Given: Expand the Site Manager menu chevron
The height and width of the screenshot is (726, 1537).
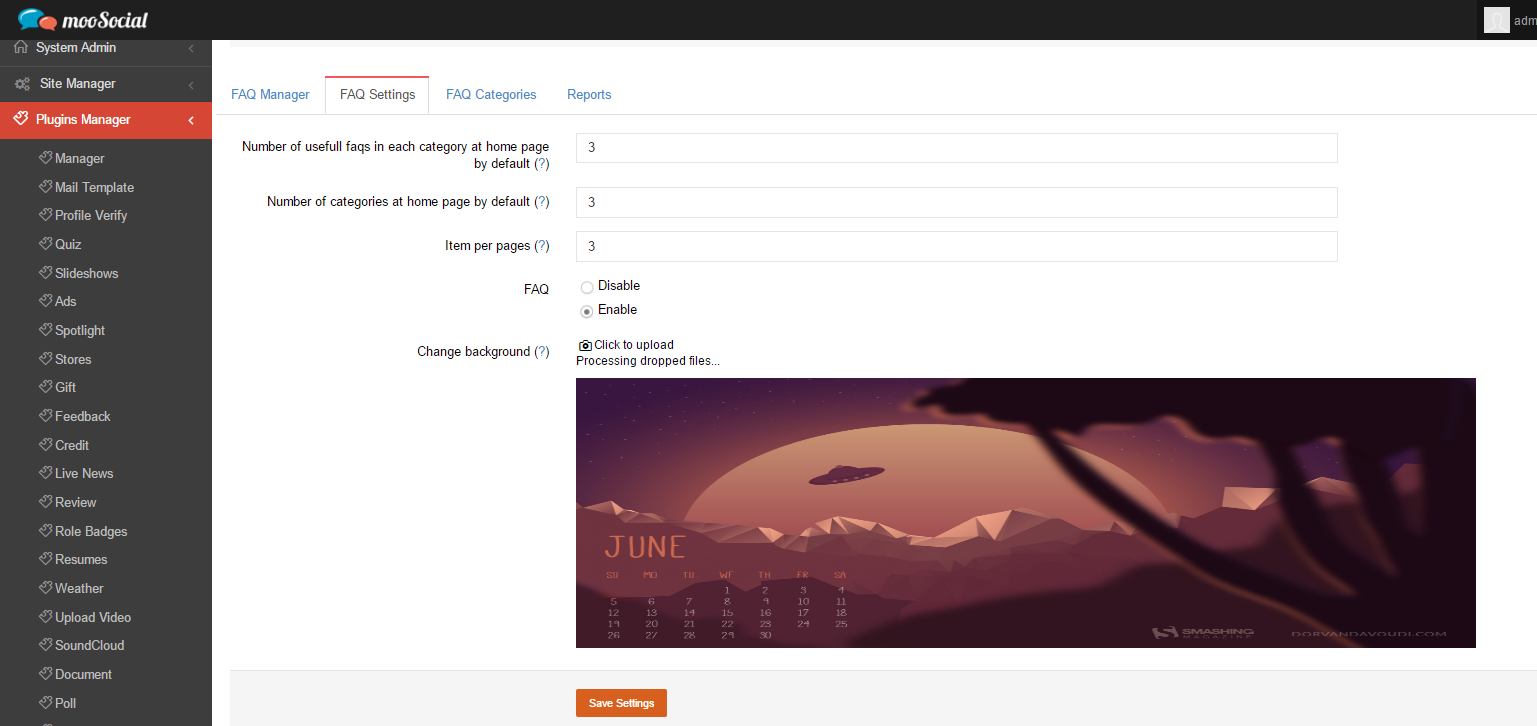Looking at the screenshot, I should click(191, 85).
